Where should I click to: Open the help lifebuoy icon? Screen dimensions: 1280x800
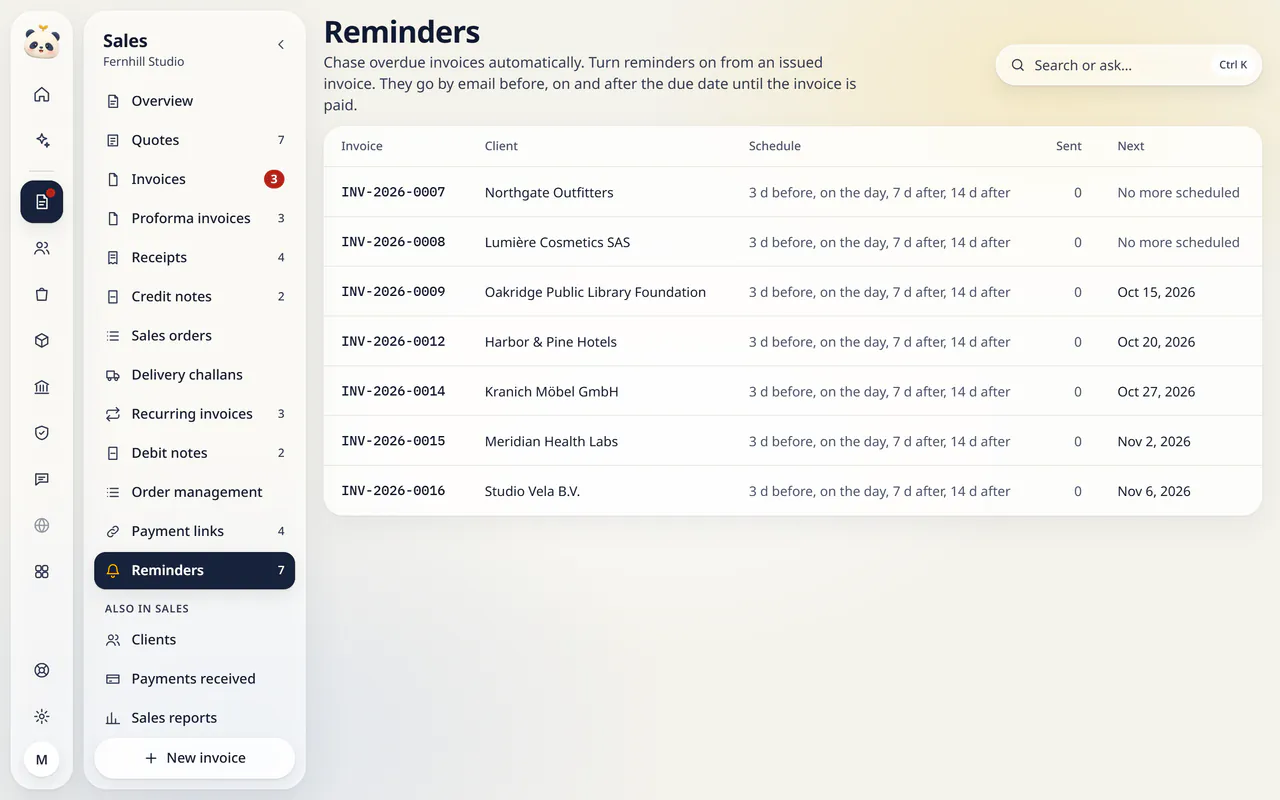(x=42, y=671)
